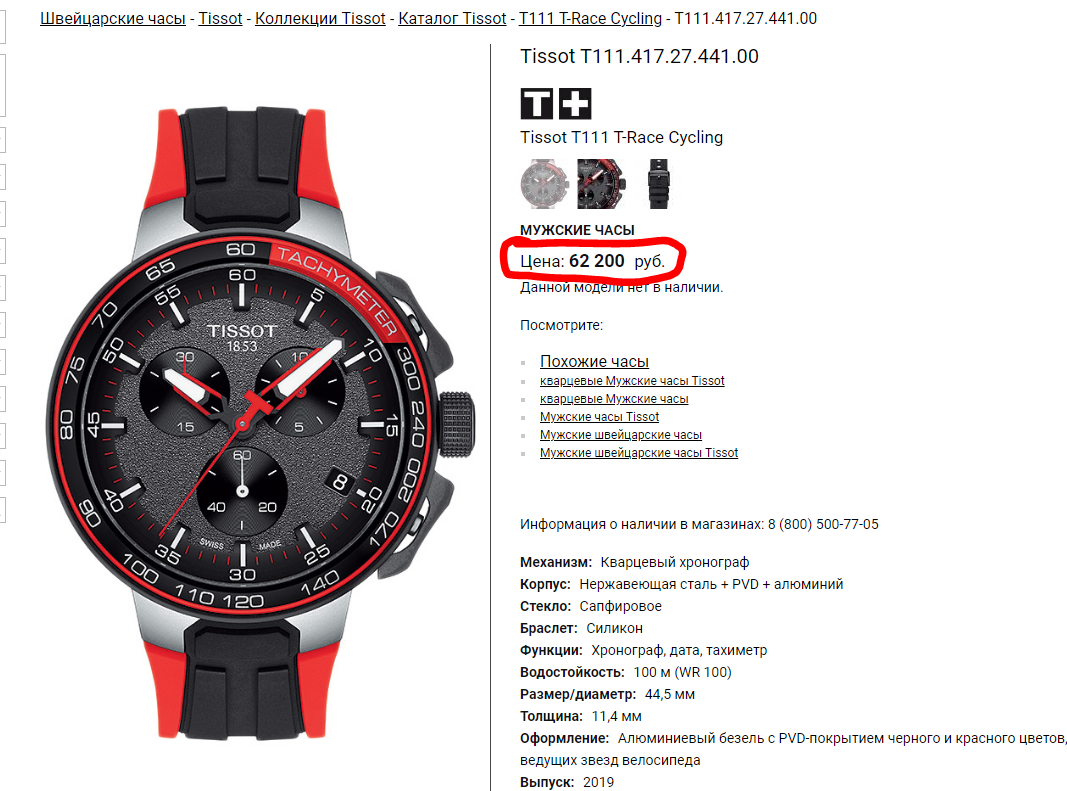Visit Мужские часы Tissot link
The width and height of the screenshot is (1067, 791).
coord(600,417)
